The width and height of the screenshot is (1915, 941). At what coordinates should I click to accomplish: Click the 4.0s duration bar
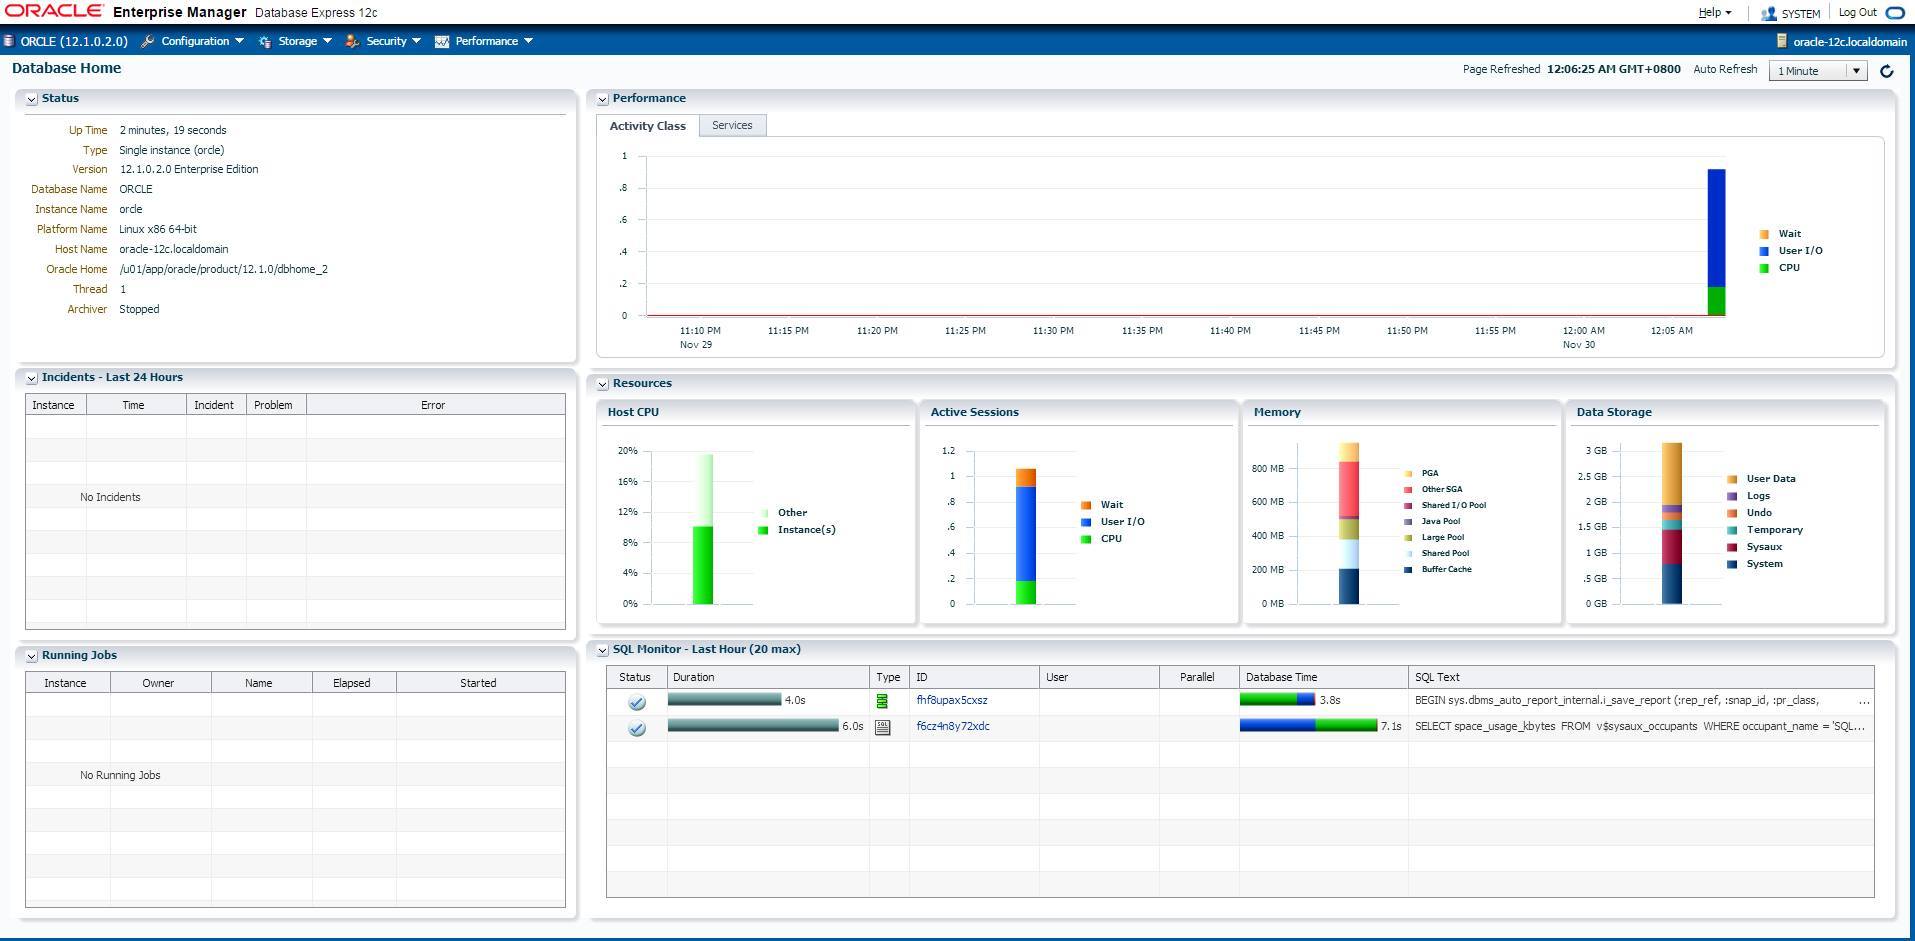(x=724, y=700)
